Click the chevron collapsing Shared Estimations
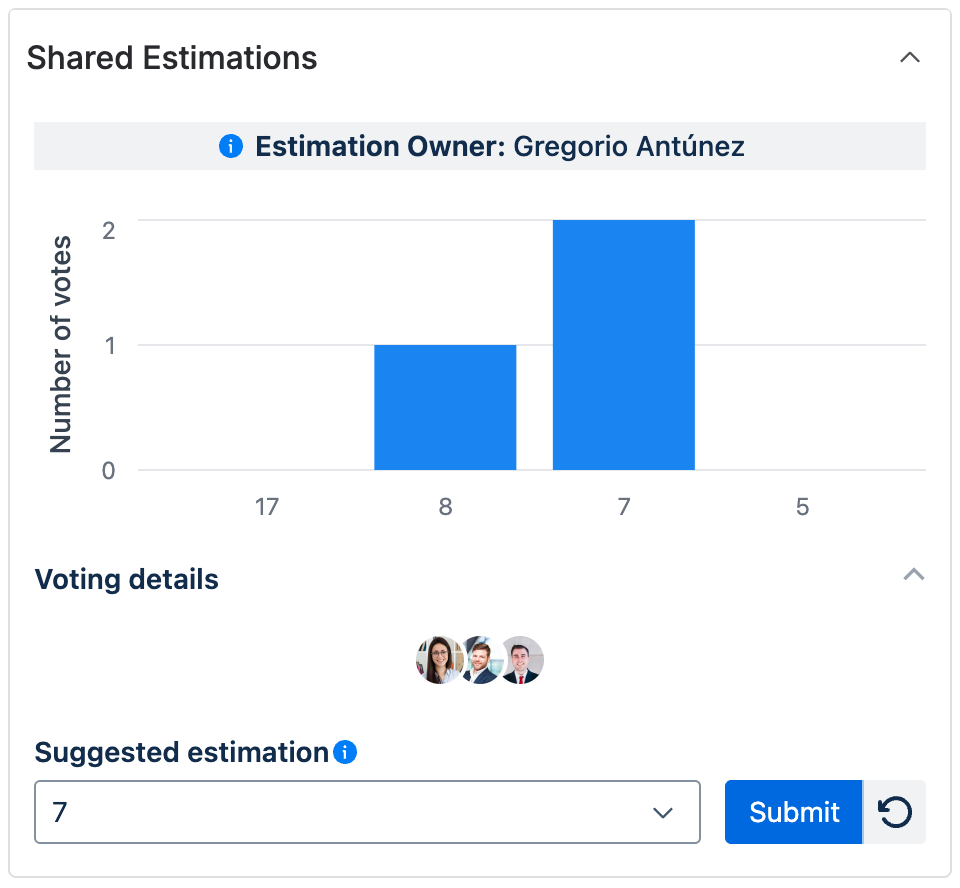The width and height of the screenshot is (960, 888). click(910, 58)
